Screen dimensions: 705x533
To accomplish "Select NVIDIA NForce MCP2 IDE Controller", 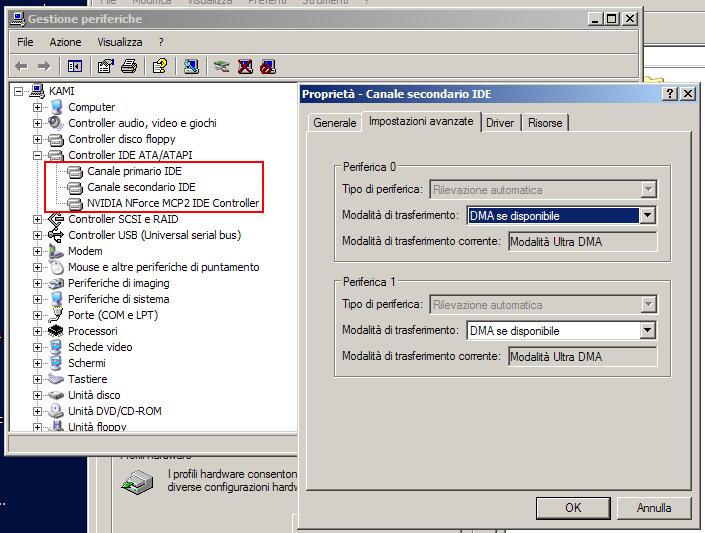I will coord(173,203).
